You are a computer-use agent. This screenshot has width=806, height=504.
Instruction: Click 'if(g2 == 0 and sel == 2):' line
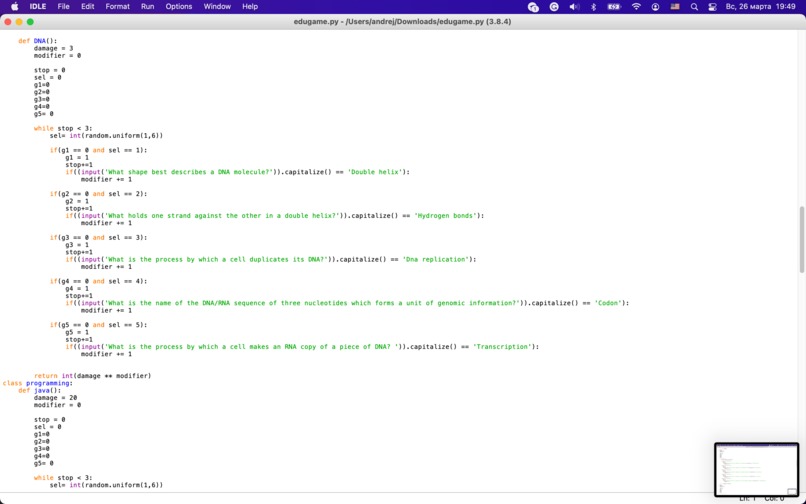[x=98, y=194]
